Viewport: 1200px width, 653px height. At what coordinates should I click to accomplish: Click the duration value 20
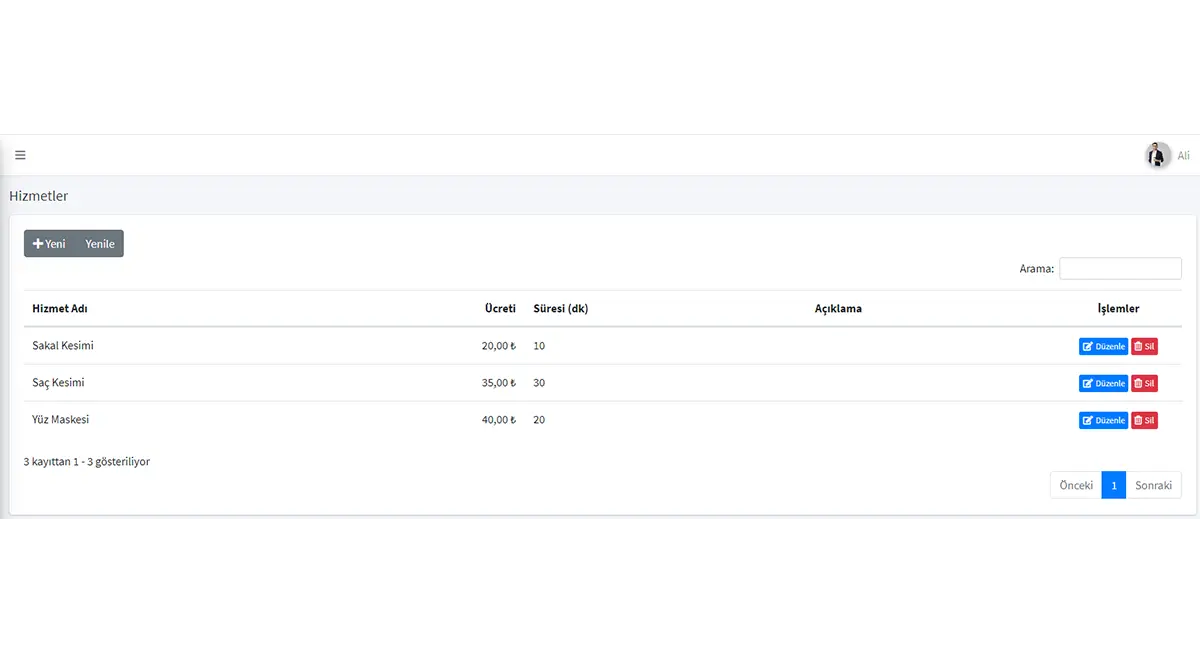coord(539,420)
